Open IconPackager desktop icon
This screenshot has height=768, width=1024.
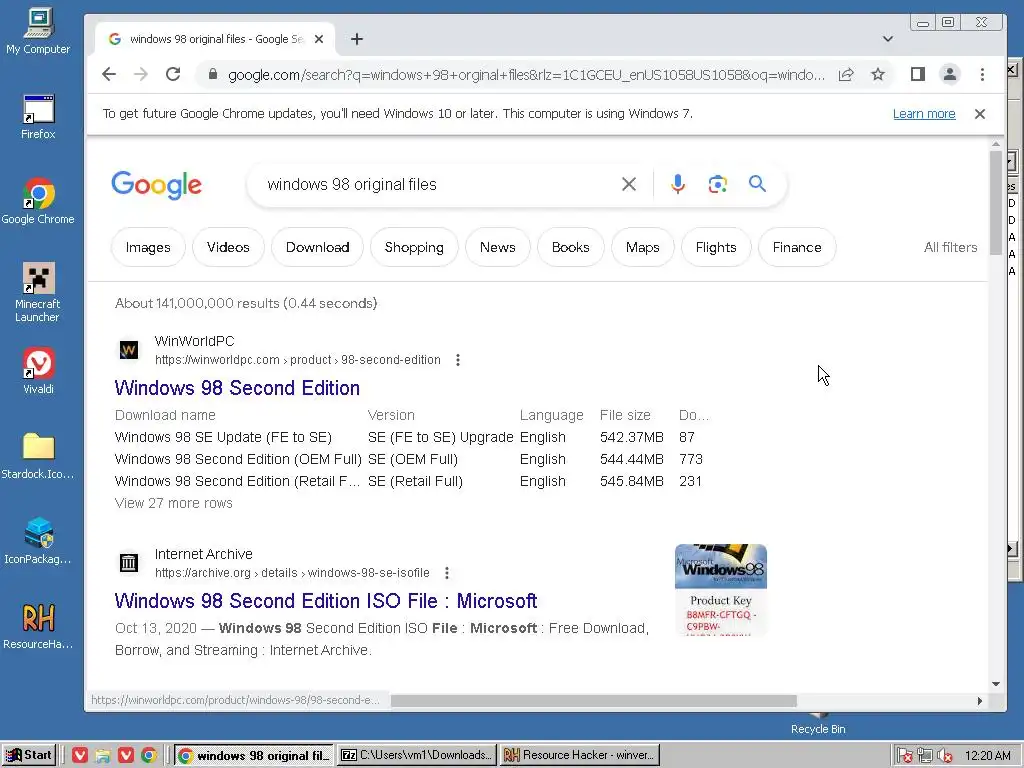(38, 541)
